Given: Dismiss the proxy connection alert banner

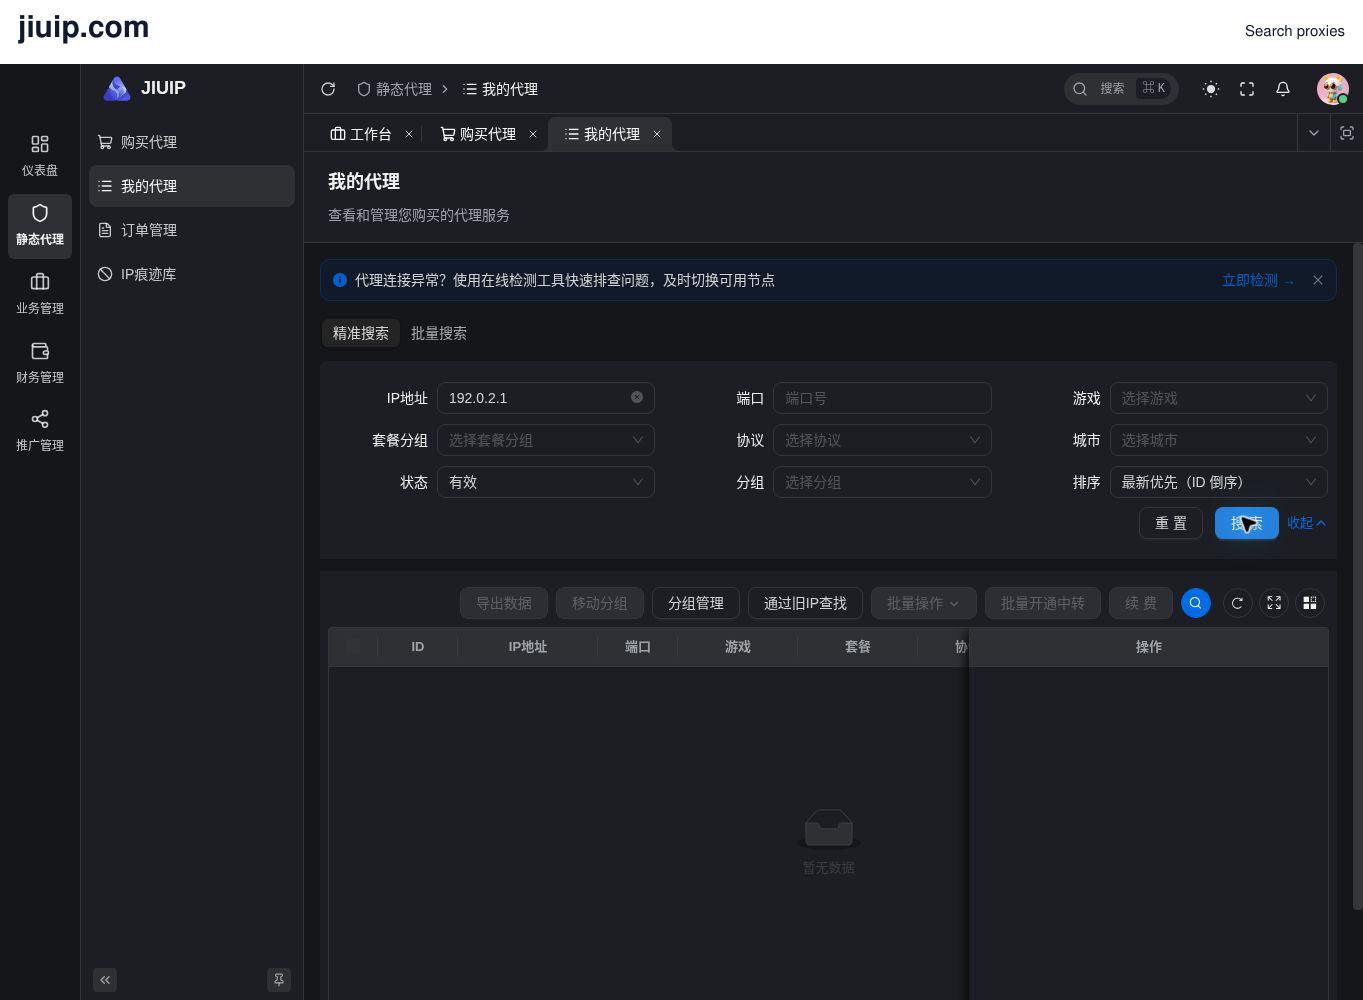Looking at the screenshot, I should pos(1318,280).
